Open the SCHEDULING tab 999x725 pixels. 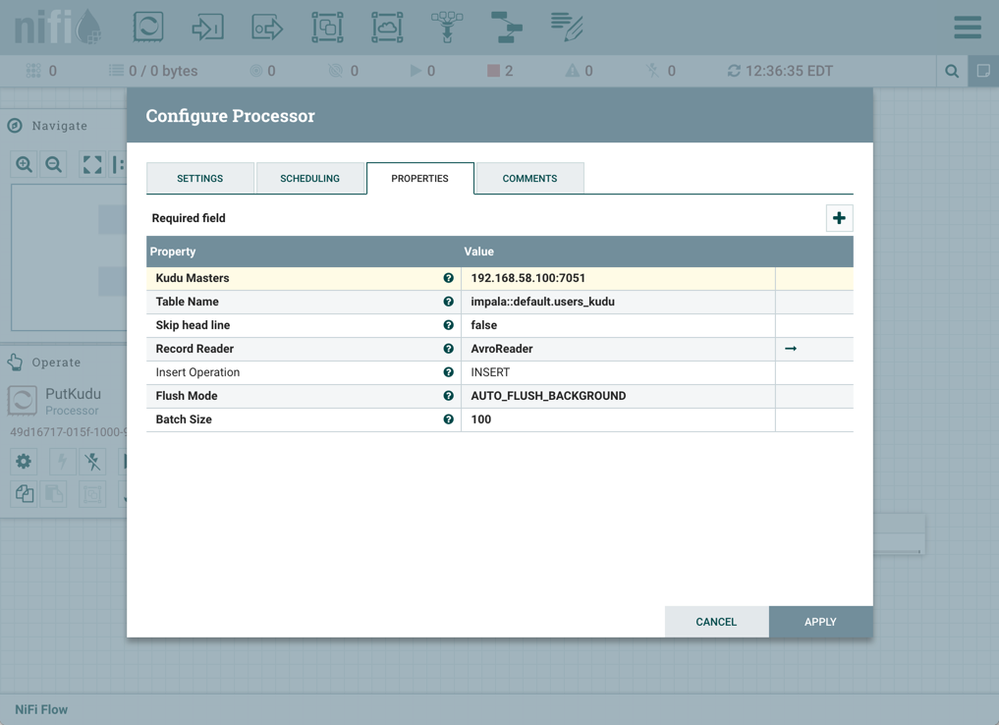[310, 178]
